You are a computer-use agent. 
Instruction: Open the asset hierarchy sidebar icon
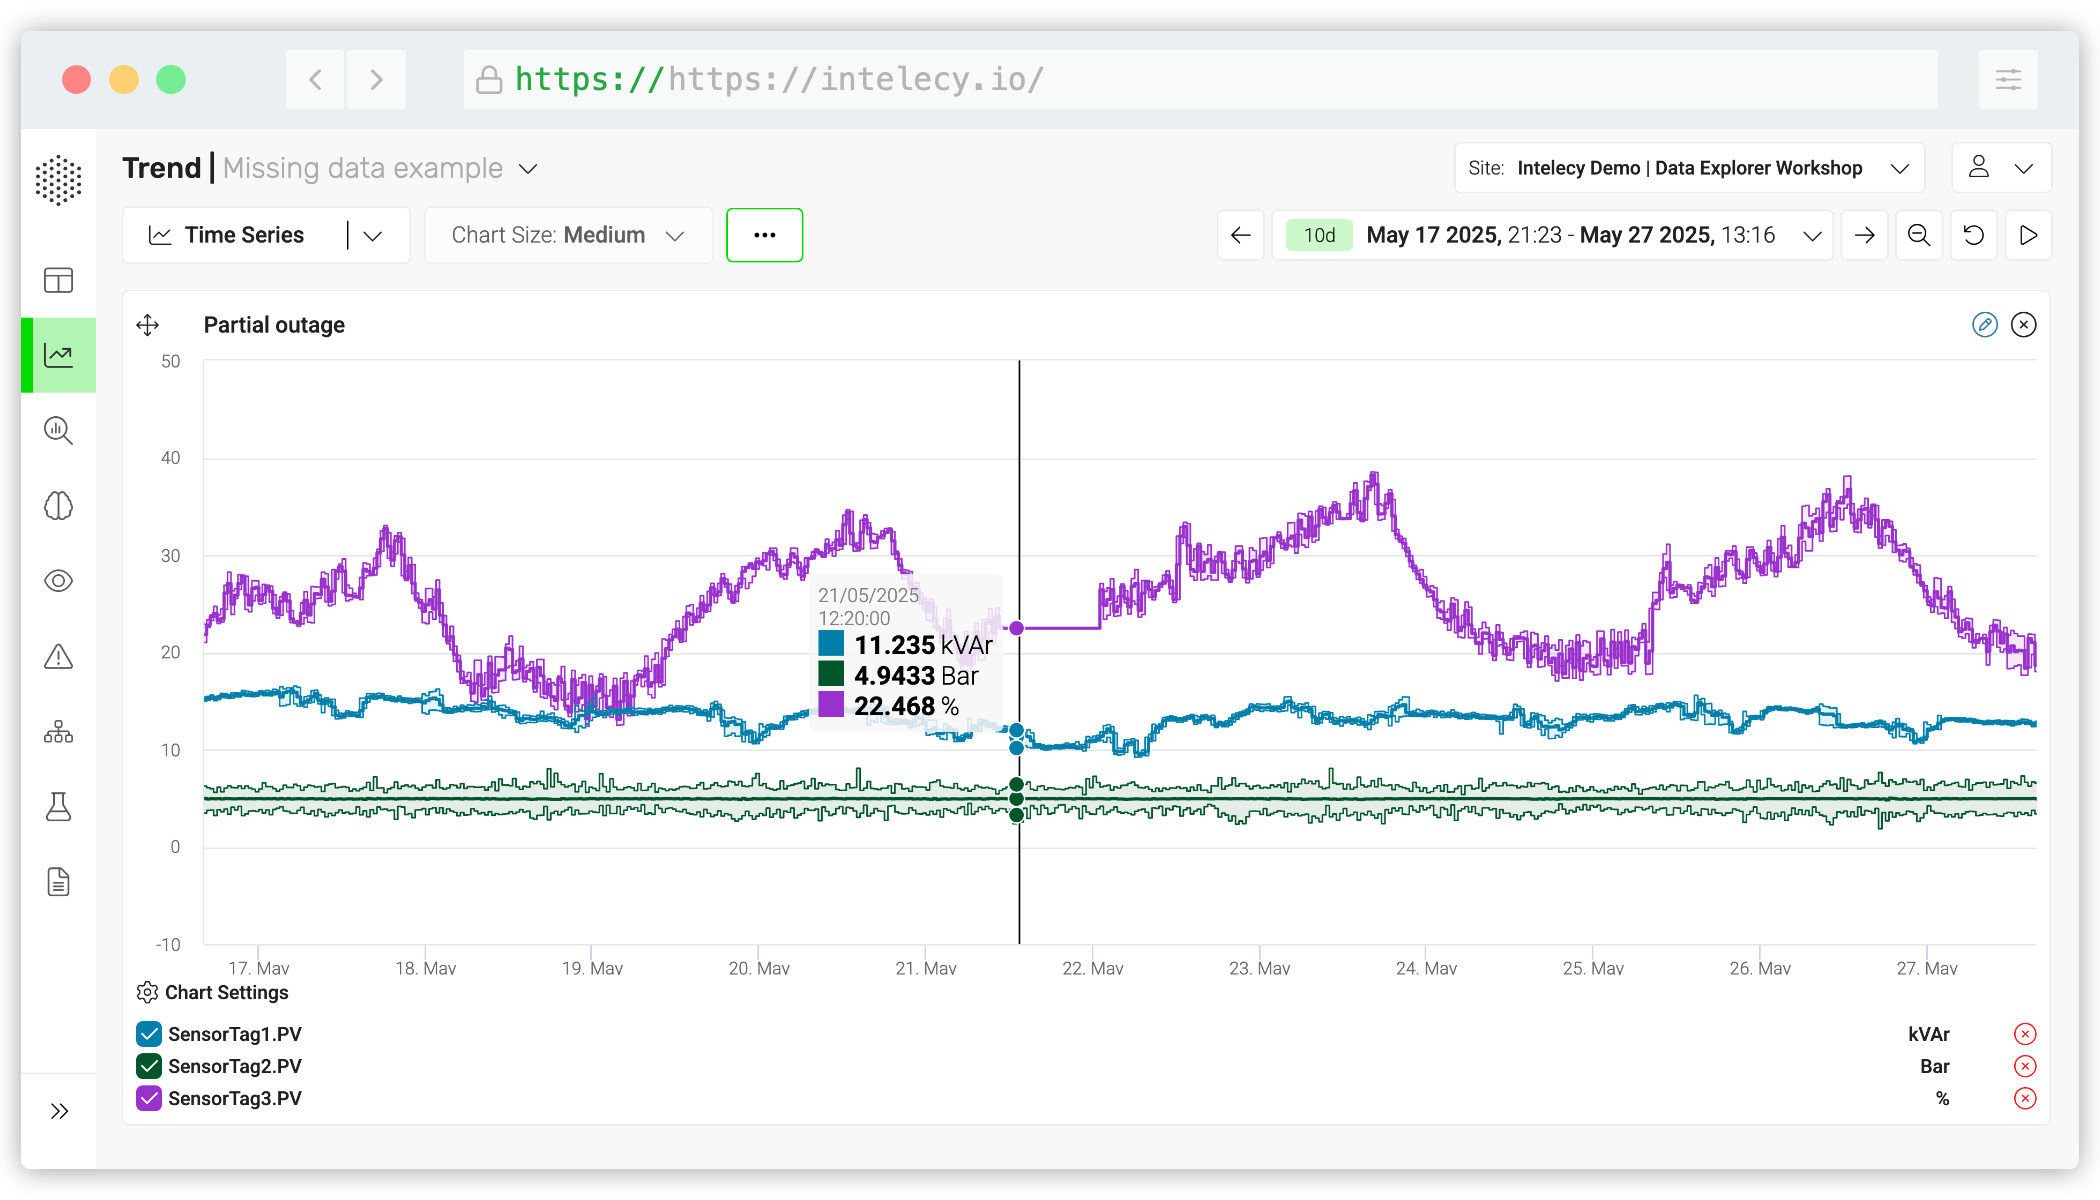click(x=58, y=732)
